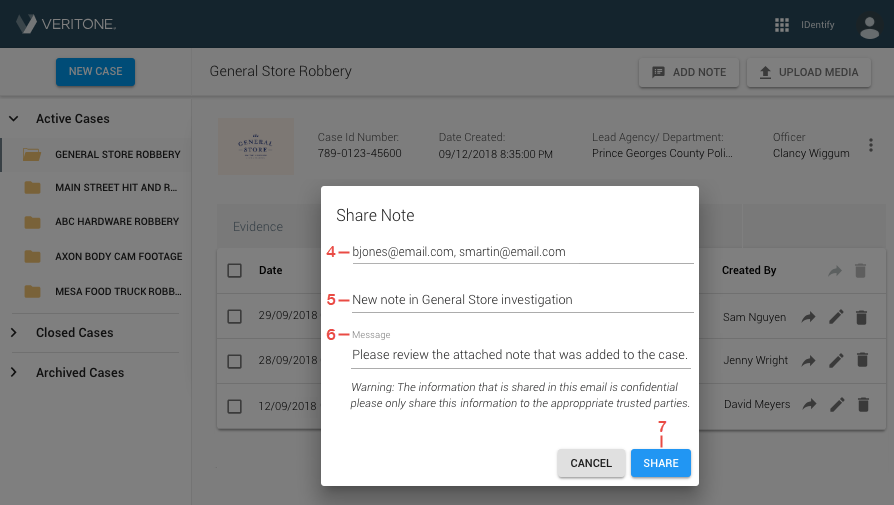
Task: Tick the checkbox for the 29/09/2018 note
Action: pos(234,316)
